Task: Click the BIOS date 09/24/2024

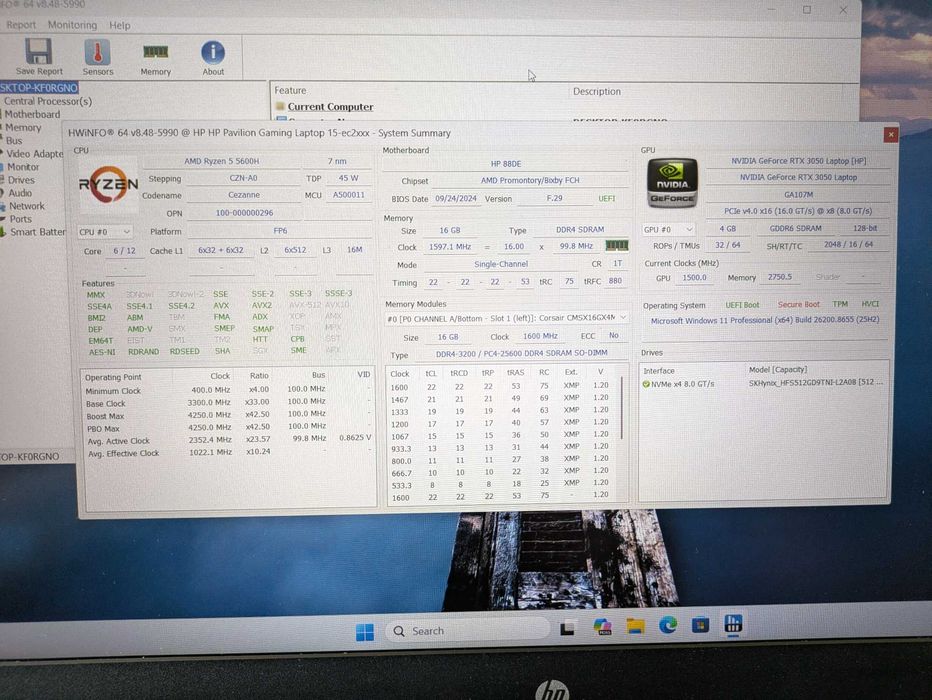Action: pyautogui.click(x=456, y=198)
